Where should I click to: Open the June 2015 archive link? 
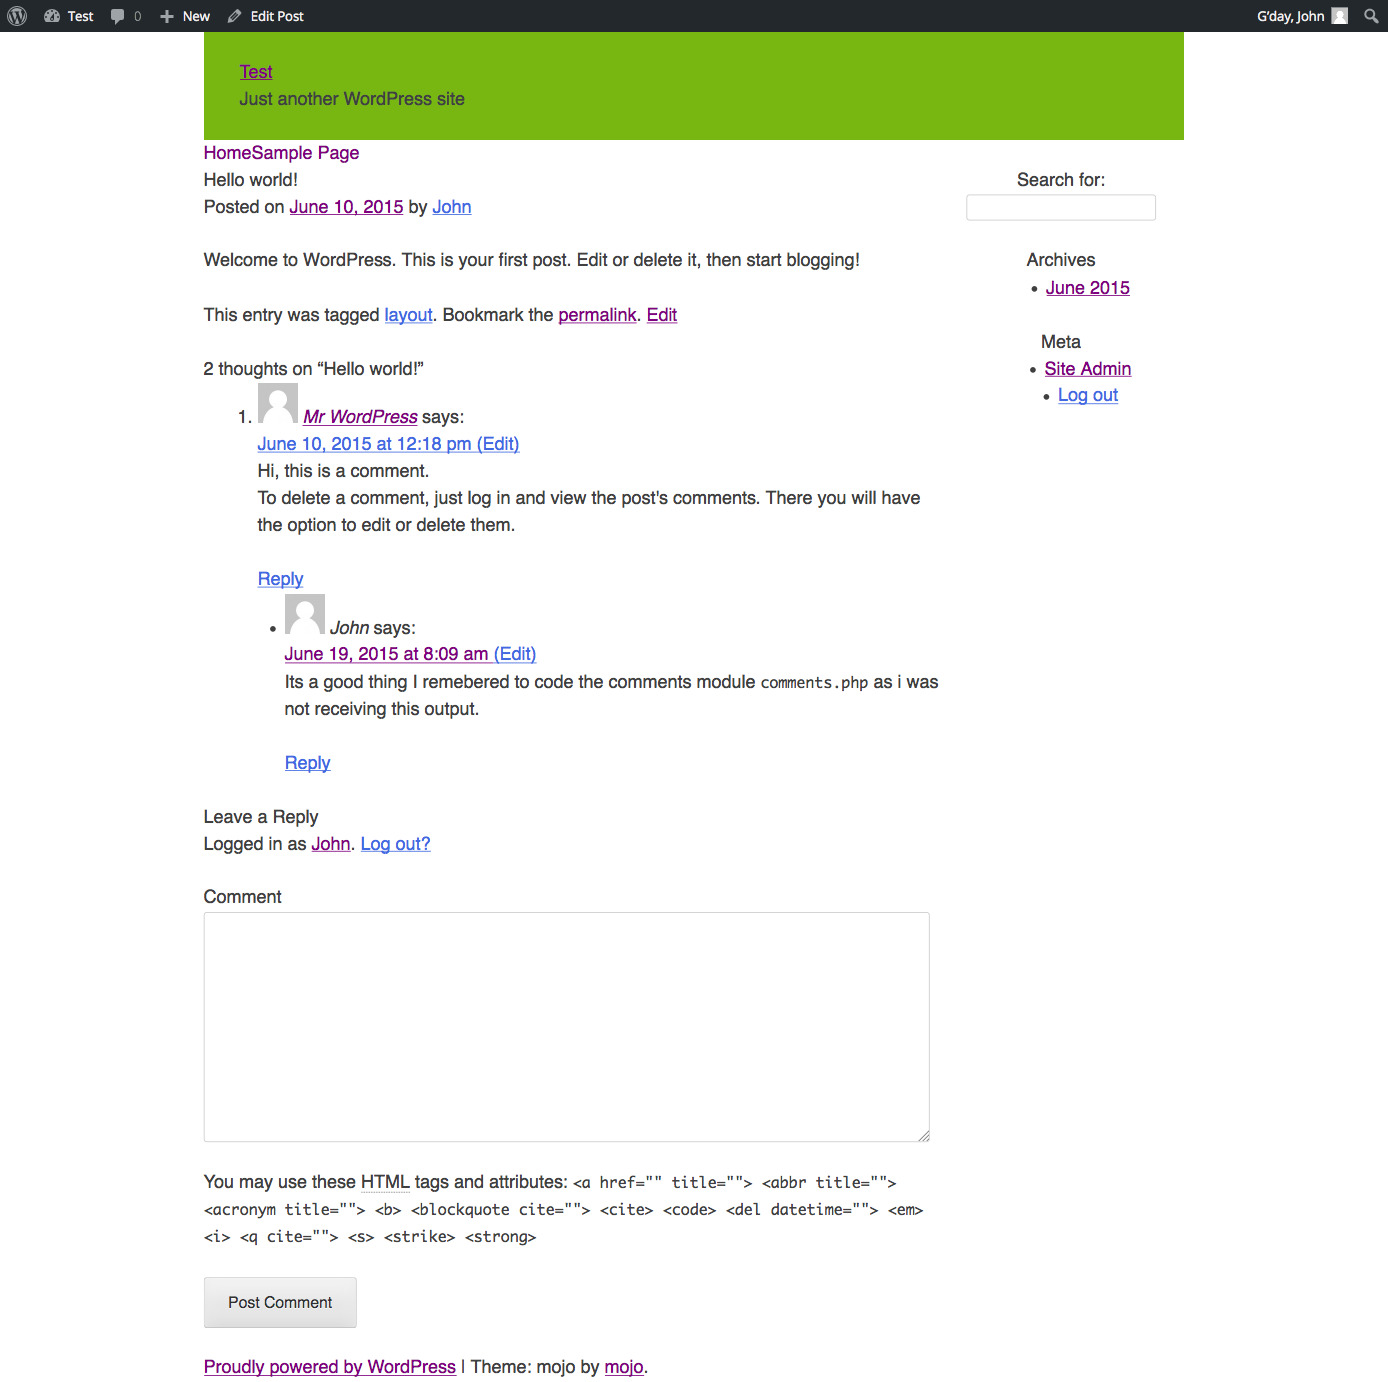click(1087, 288)
